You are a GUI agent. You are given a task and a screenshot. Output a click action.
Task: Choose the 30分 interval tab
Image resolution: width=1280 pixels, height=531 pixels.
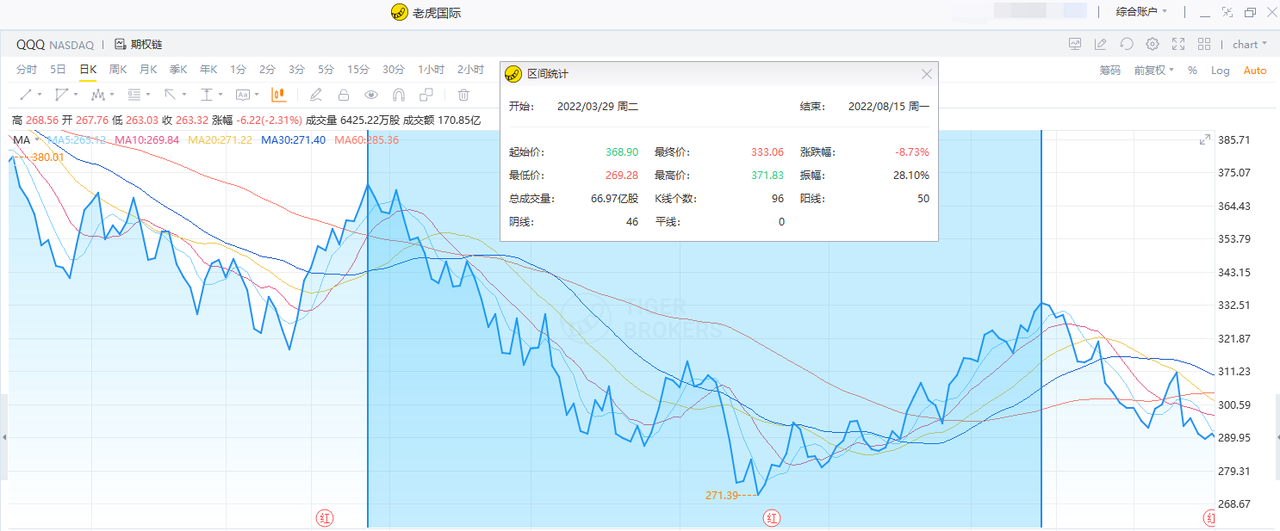click(393, 70)
